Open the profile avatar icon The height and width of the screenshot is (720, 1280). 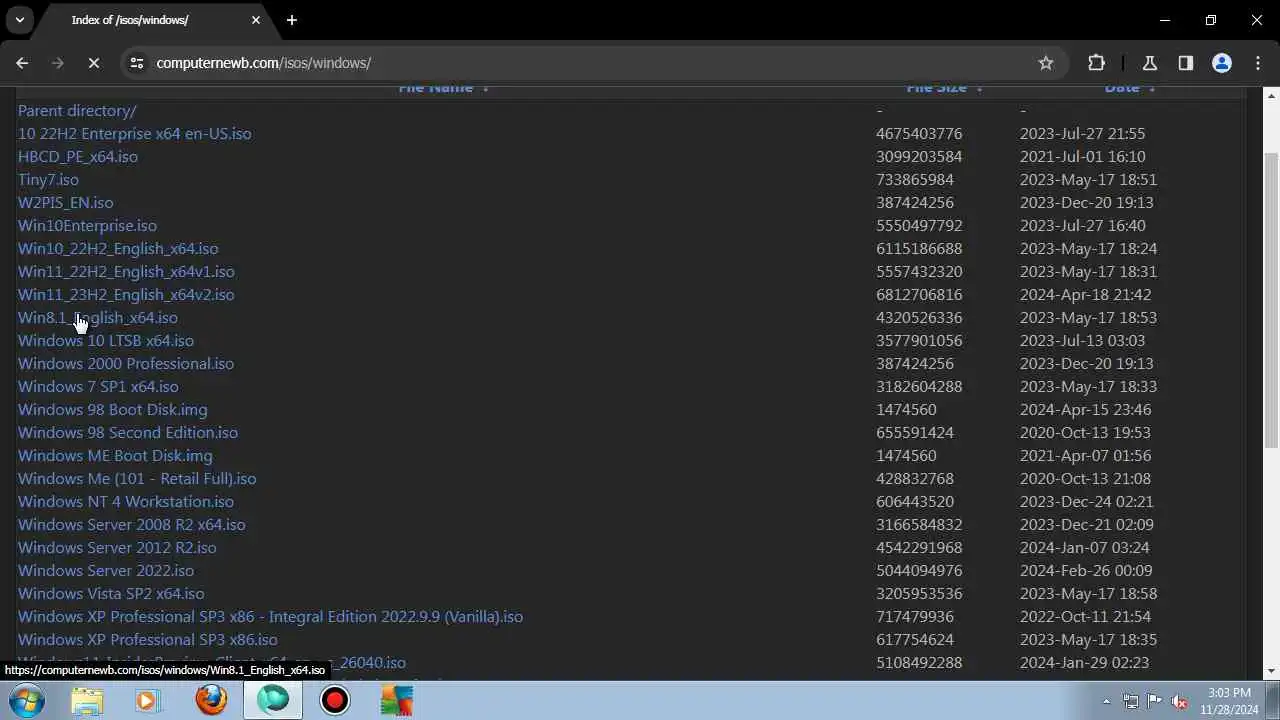pos(1222,63)
